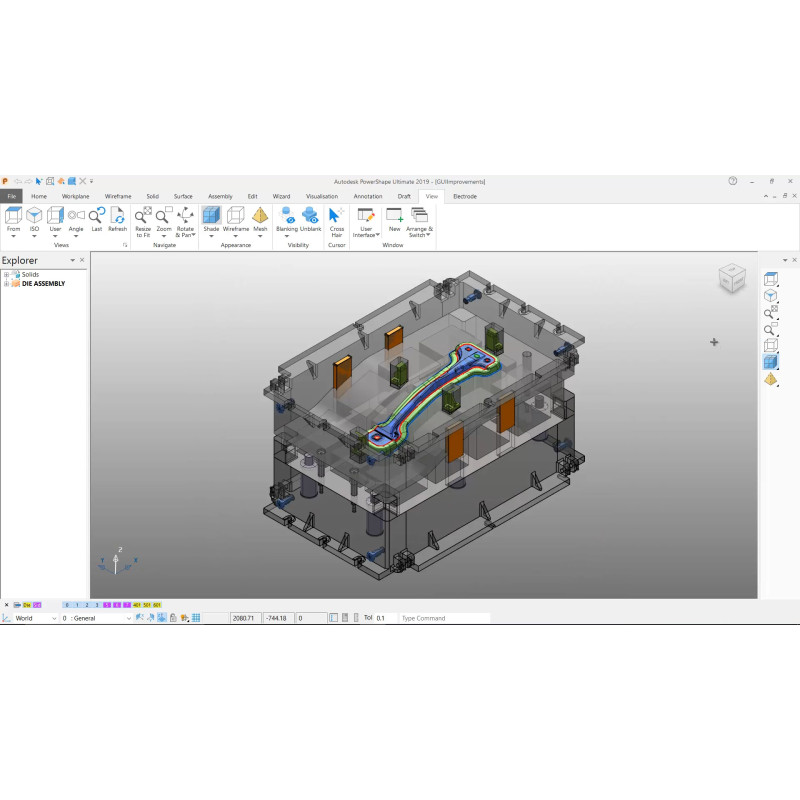Toggle shaded view in right-side toolbar

pos(770,362)
